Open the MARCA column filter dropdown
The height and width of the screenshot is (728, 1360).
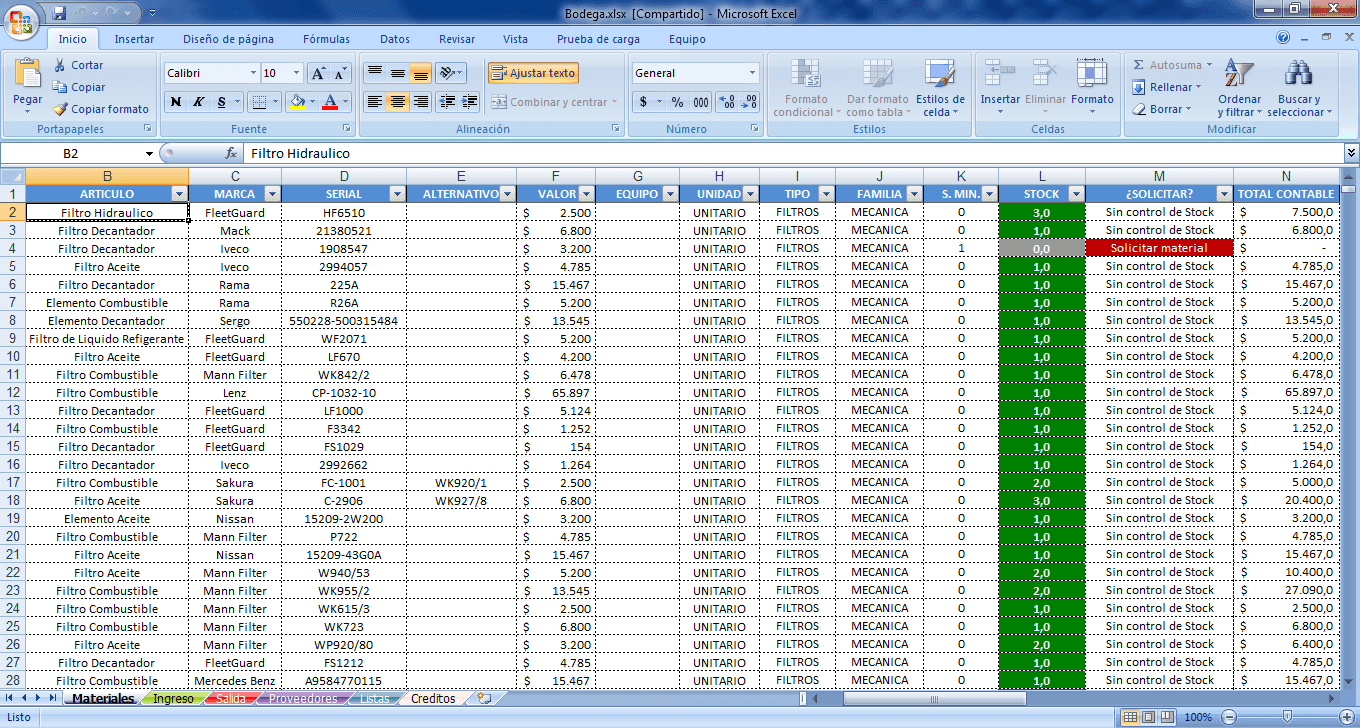pos(274,194)
